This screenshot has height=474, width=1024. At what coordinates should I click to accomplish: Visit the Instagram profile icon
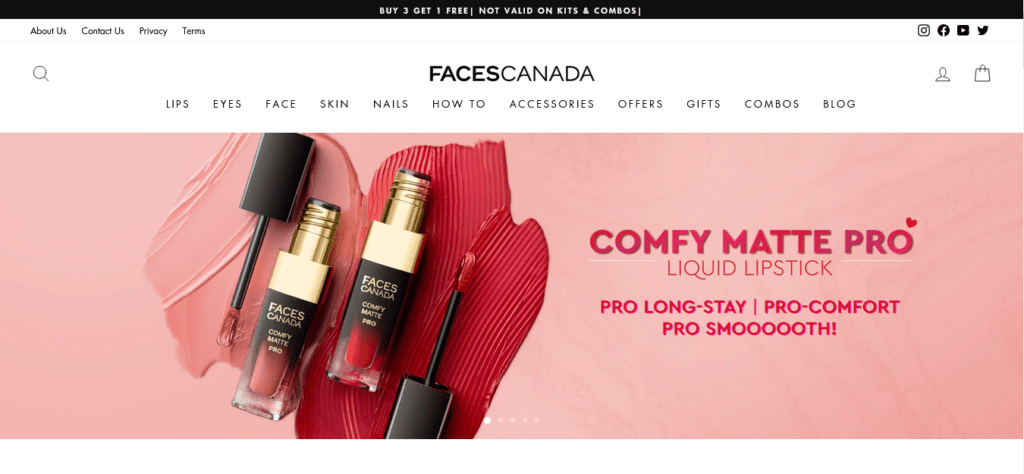pyautogui.click(x=923, y=30)
